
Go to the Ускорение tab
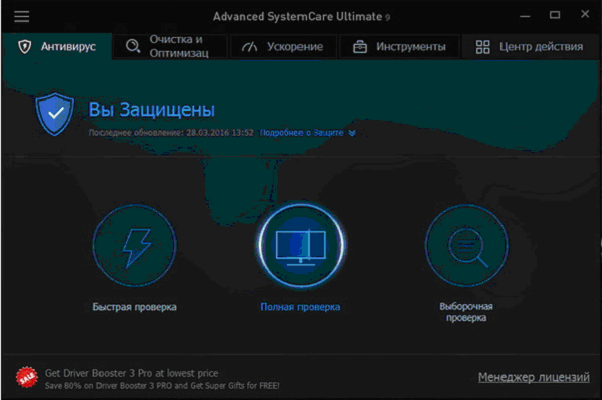point(283,46)
